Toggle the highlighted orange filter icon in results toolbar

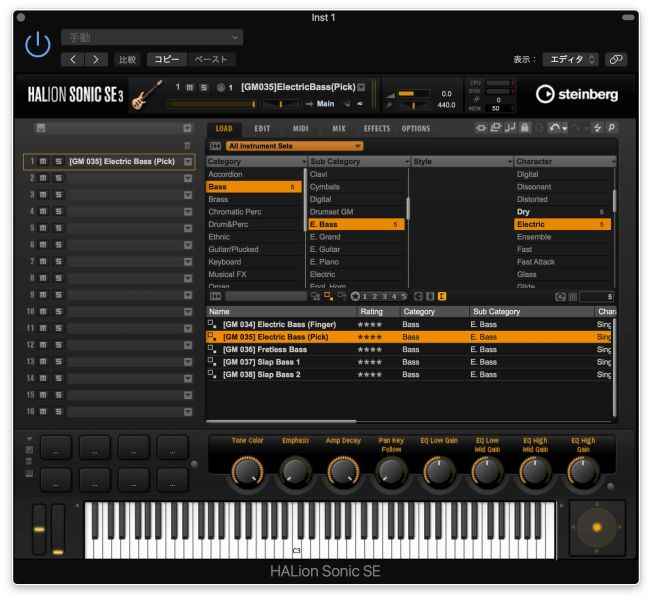(x=442, y=296)
